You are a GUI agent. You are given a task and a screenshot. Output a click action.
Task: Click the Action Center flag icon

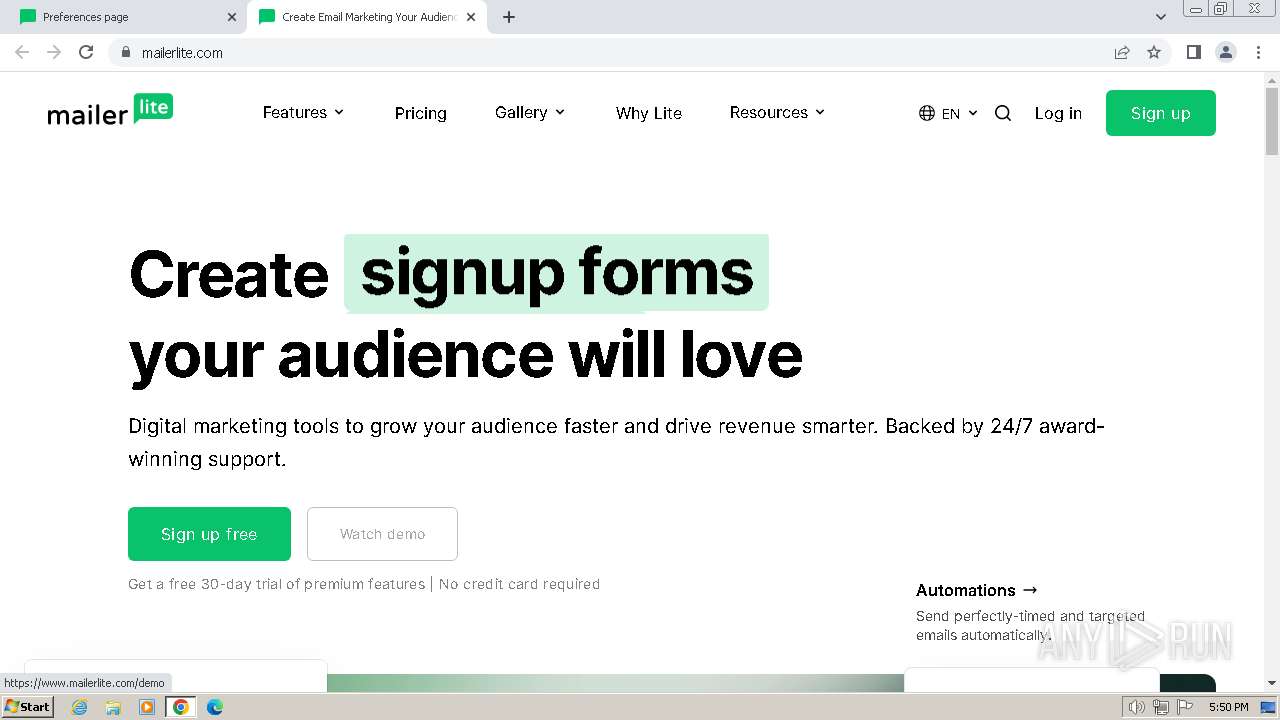pos(1184,707)
